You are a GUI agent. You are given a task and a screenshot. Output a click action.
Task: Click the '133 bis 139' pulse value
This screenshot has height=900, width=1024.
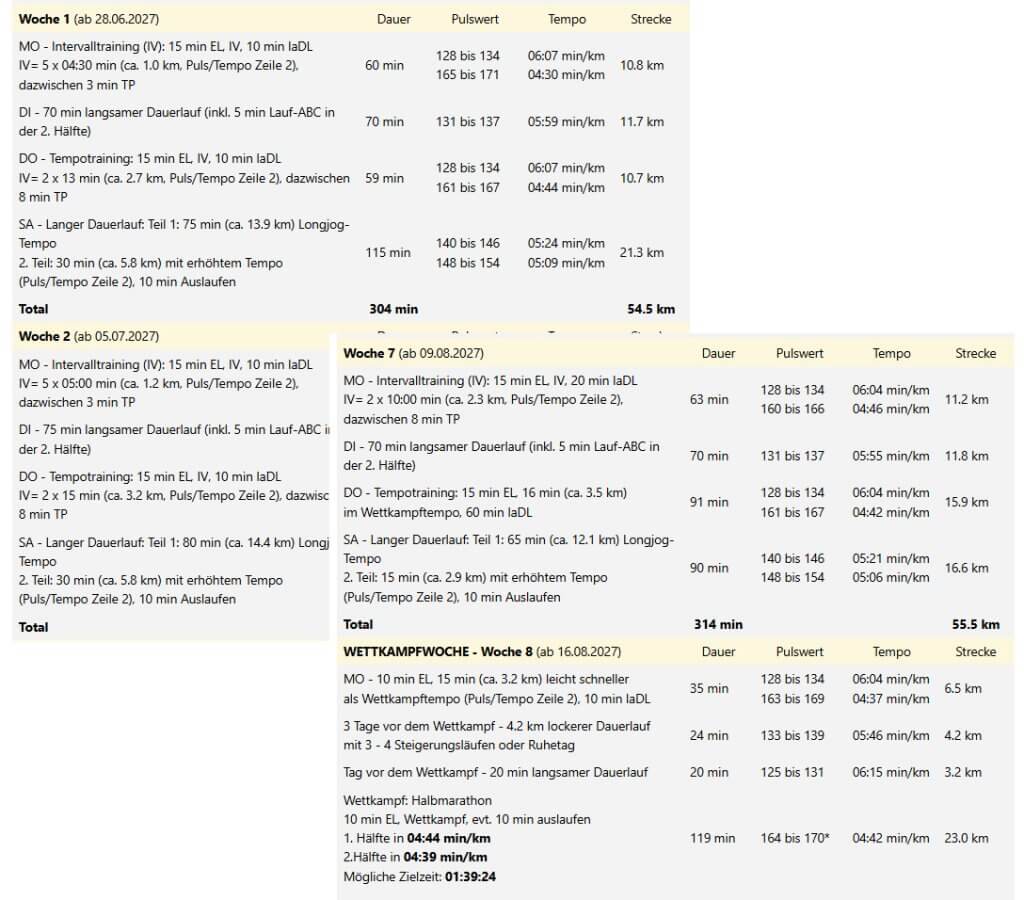coord(792,735)
